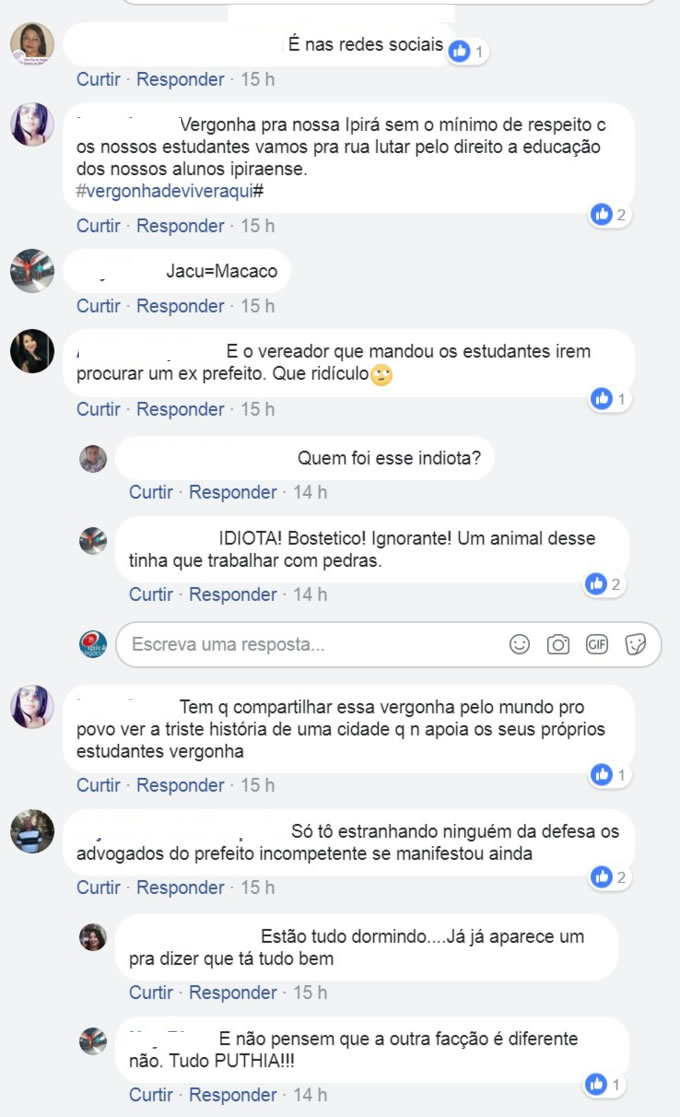Click the #vergonhadeviveraqui hashtag

pyautogui.click(x=170, y=191)
